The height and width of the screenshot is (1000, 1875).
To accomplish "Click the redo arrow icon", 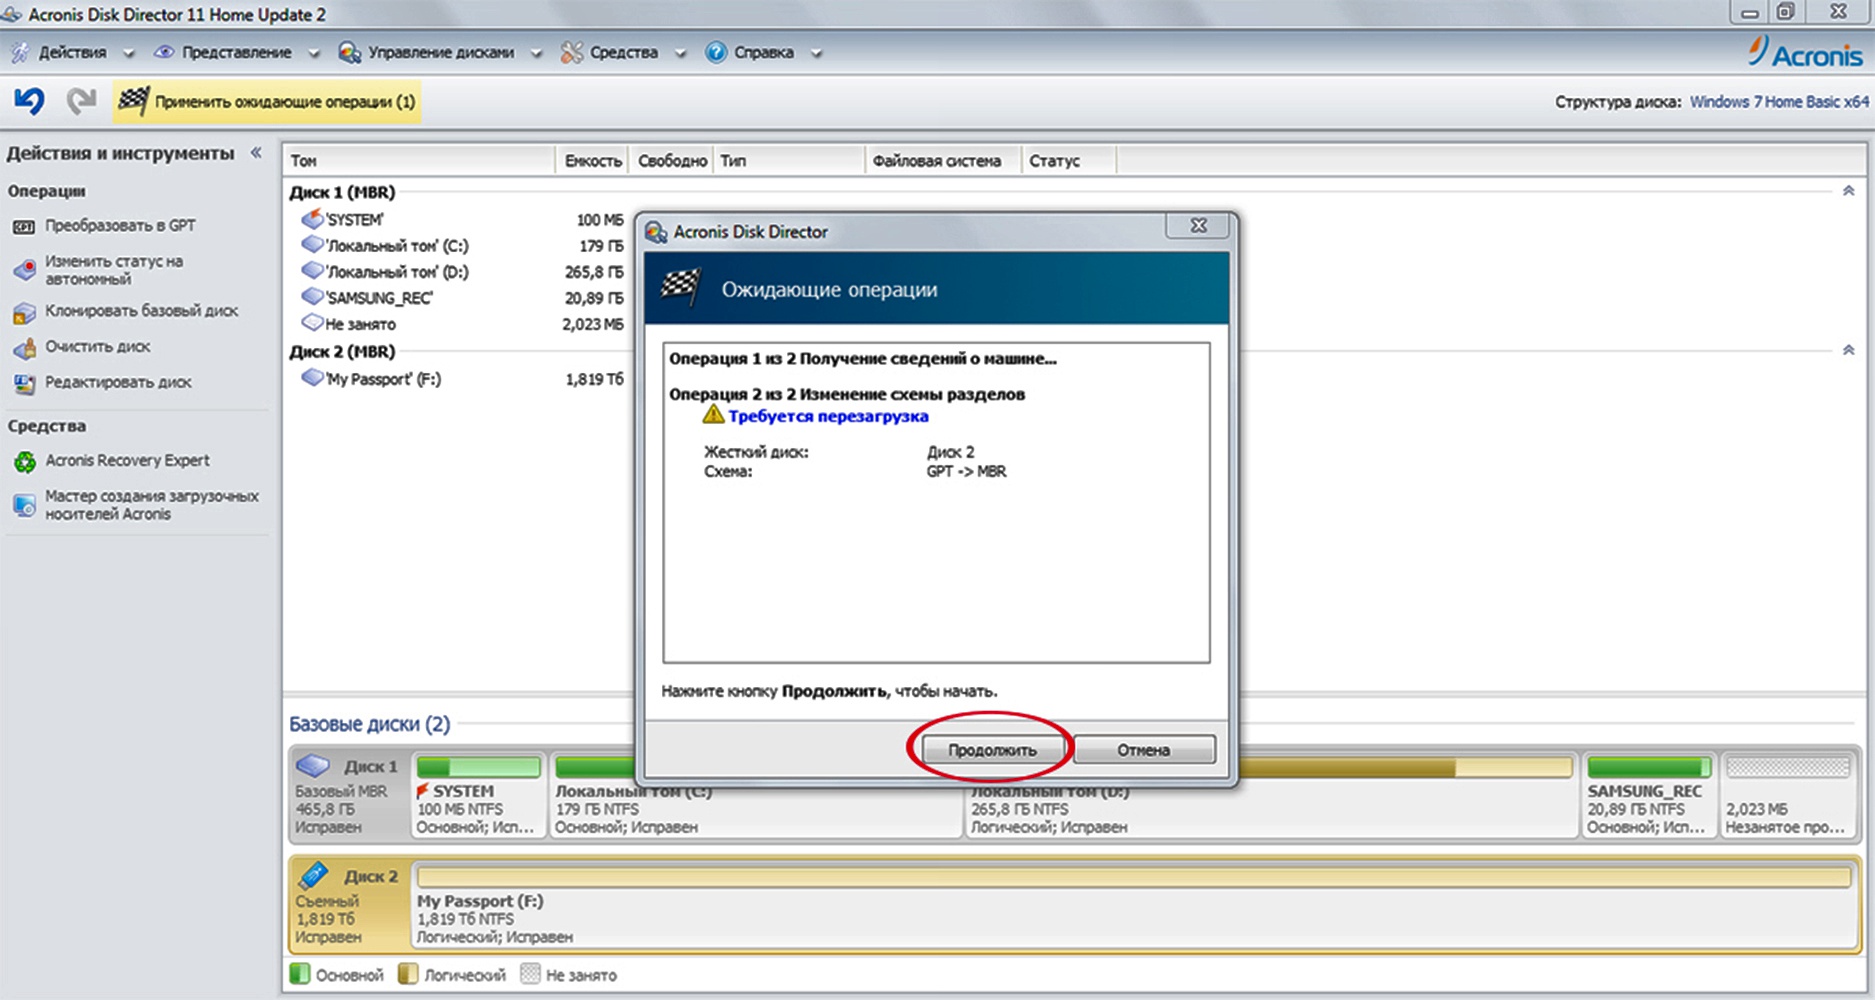I will (x=81, y=101).
